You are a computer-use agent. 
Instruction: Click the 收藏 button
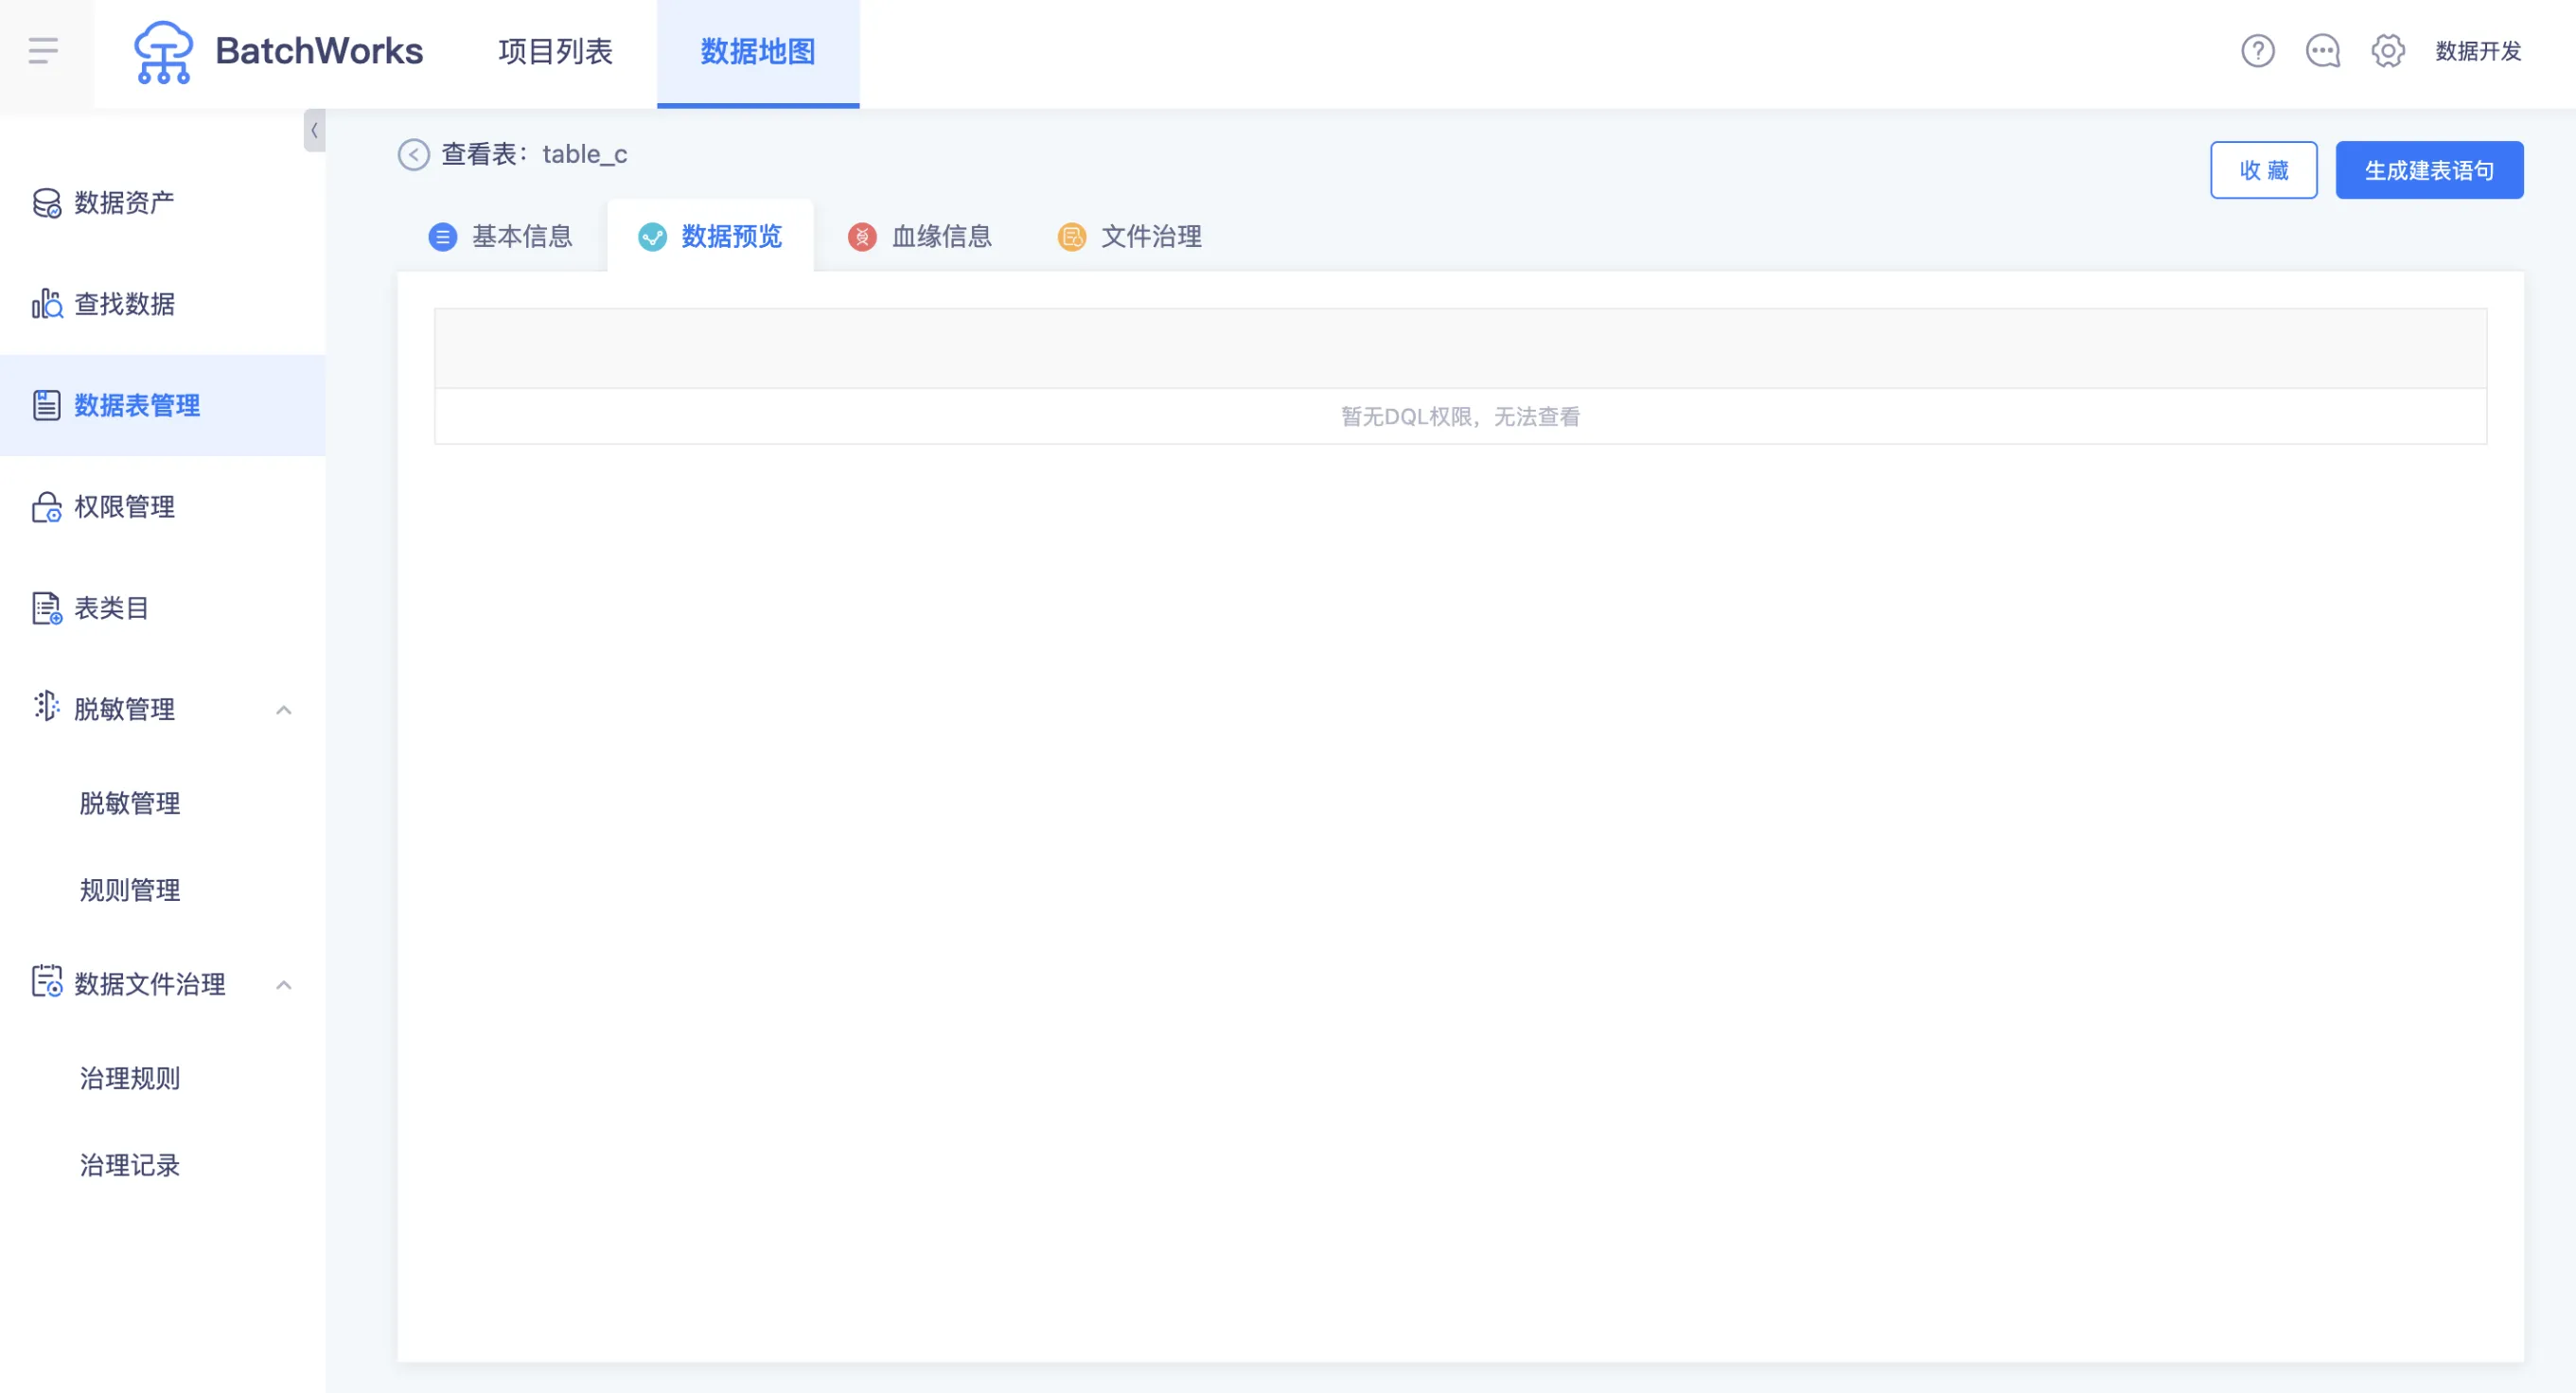pyautogui.click(x=2263, y=171)
